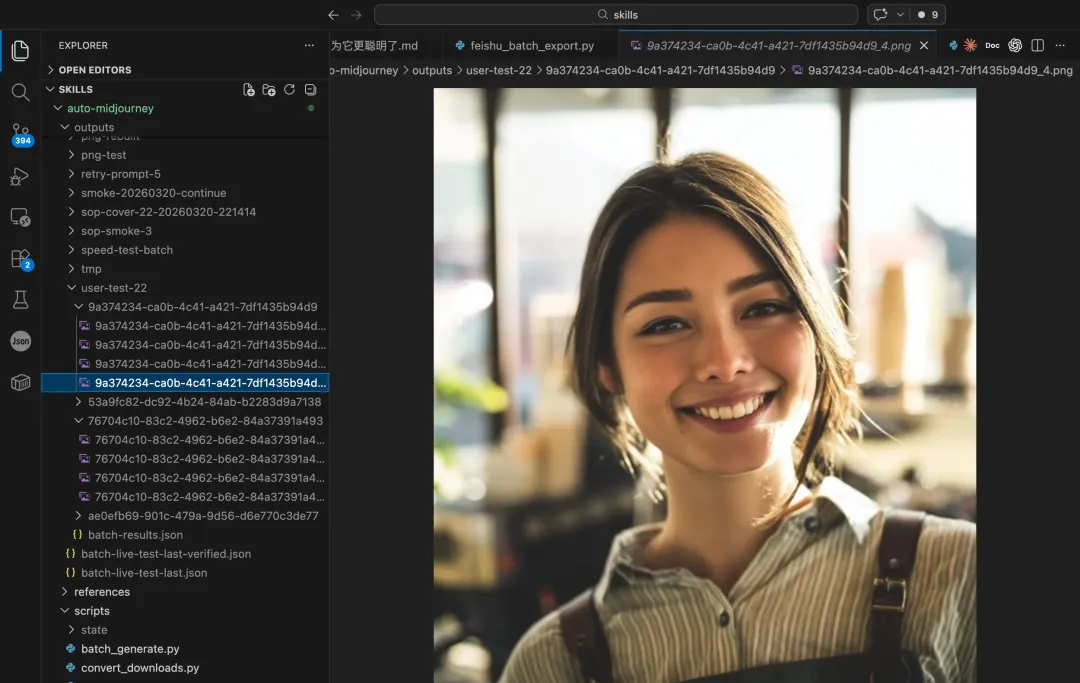Collapse the user-test-22 folder
1080x683 pixels.
[113, 288]
